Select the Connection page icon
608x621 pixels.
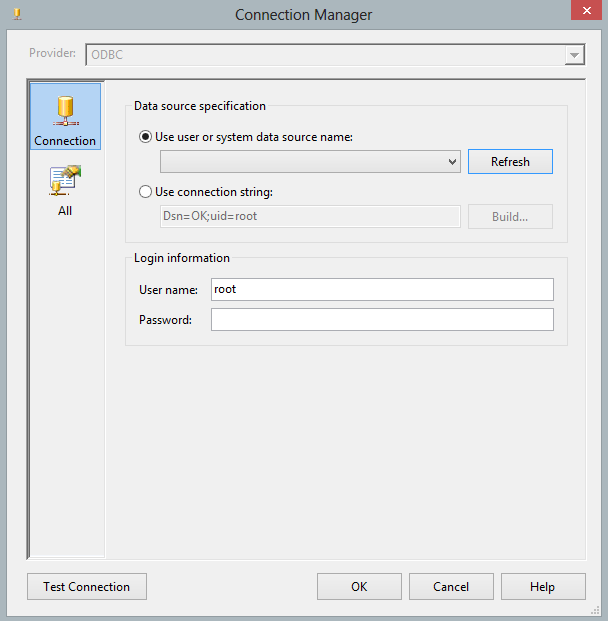65,116
